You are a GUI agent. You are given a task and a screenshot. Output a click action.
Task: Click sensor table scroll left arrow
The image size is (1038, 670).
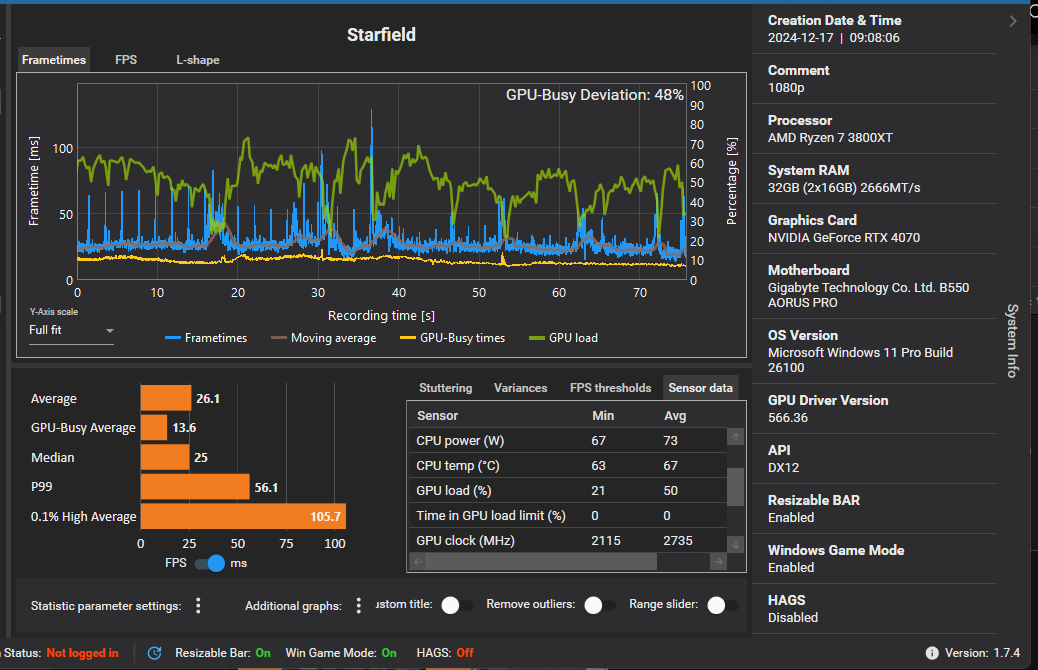(x=418, y=562)
